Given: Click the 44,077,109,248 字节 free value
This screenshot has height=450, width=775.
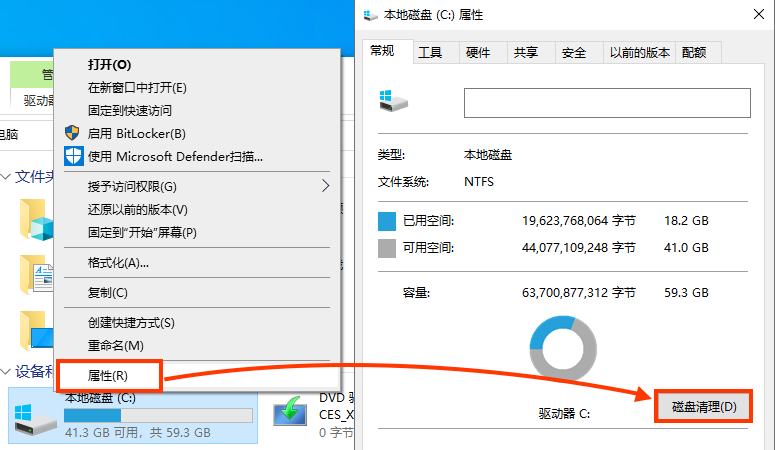Looking at the screenshot, I should pos(578,248).
